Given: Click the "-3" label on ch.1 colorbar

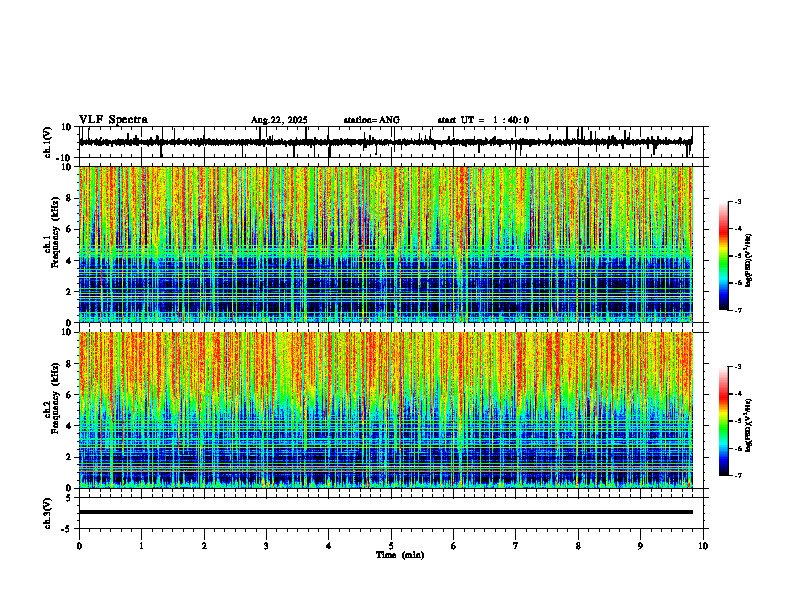Looking at the screenshot, I should (737, 202).
